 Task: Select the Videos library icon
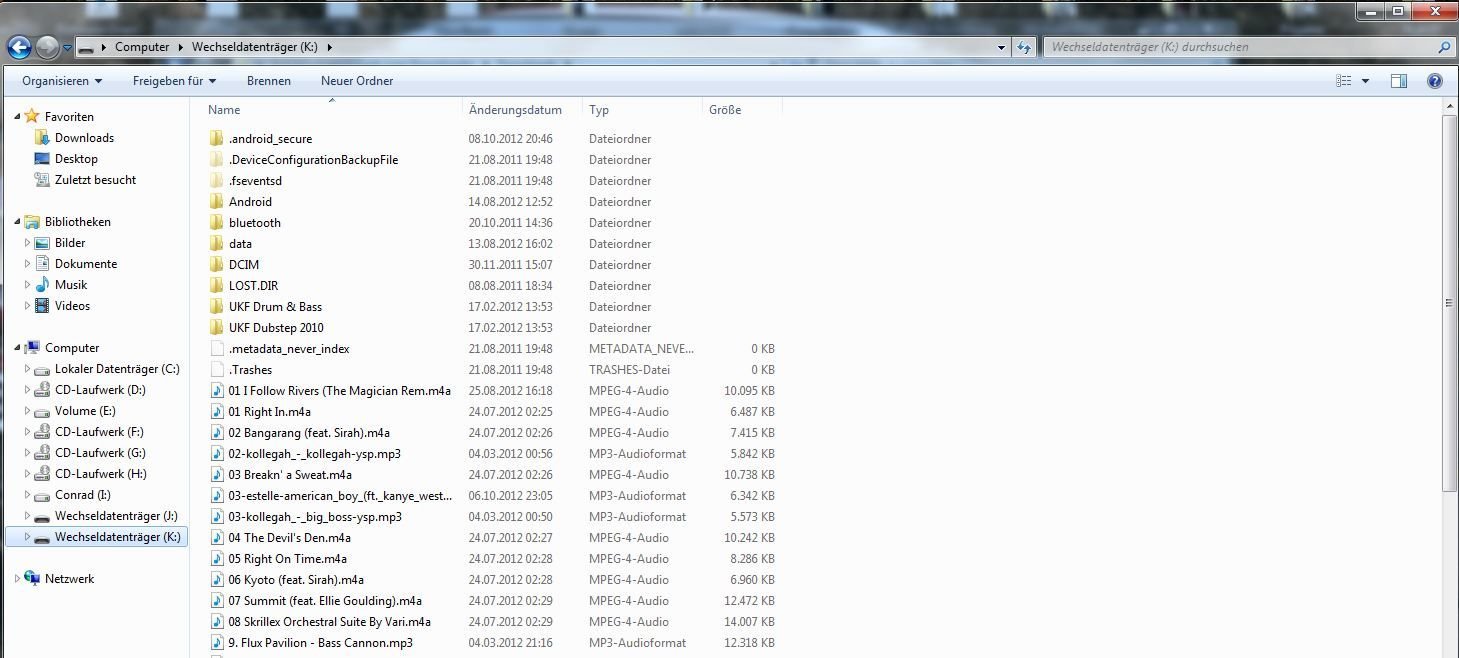pyautogui.click(x=42, y=306)
